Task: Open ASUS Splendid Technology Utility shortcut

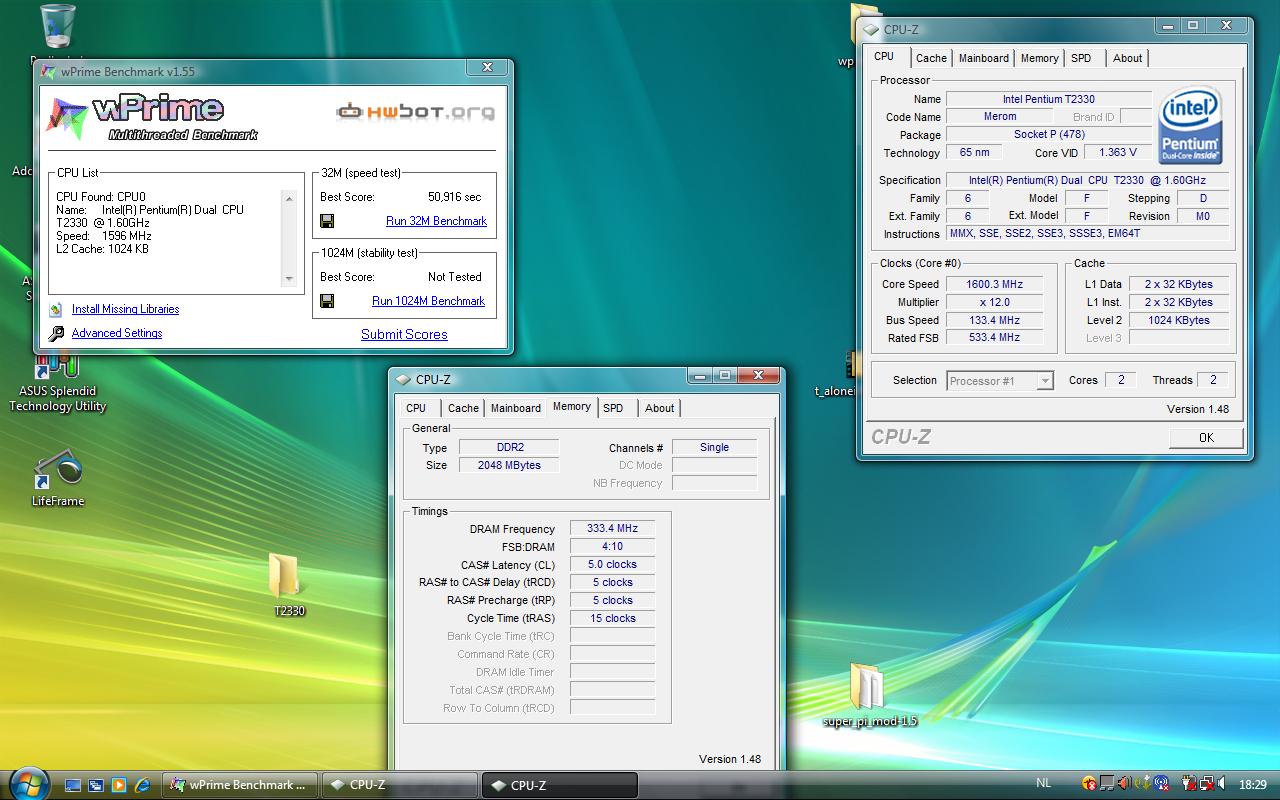Action: pos(57,382)
